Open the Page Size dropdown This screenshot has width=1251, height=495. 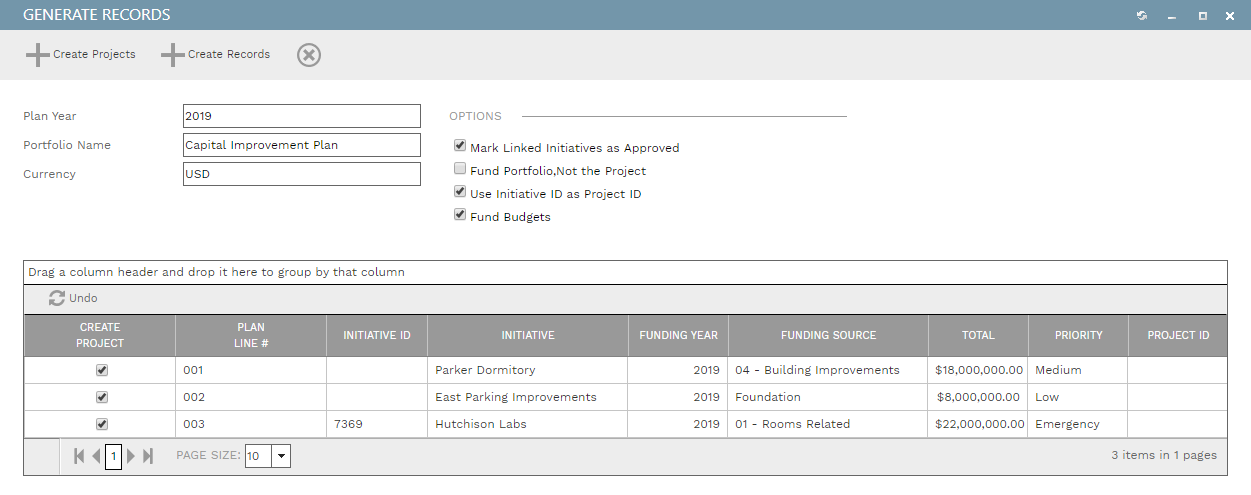pyautogui.click(x=281, y=456)
